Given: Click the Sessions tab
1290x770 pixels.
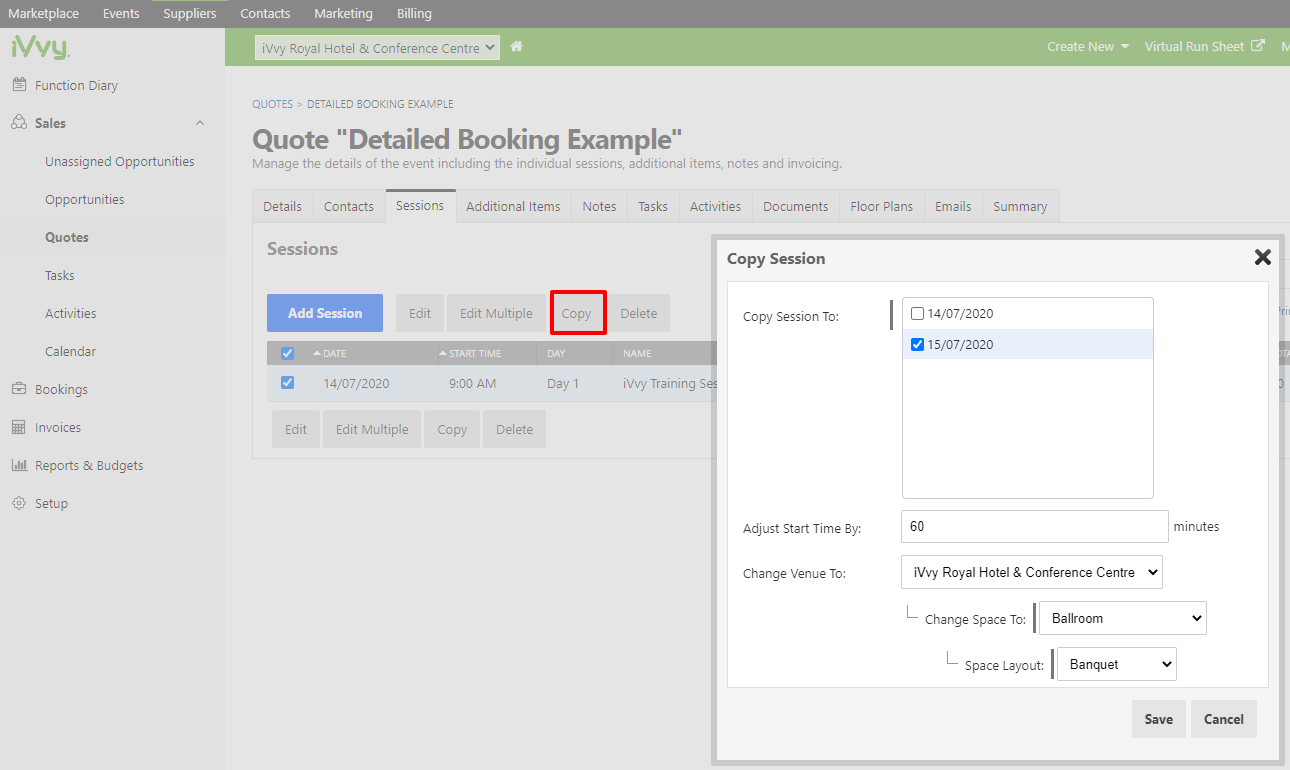Looking at the screenshot, I should coord(420,205).
